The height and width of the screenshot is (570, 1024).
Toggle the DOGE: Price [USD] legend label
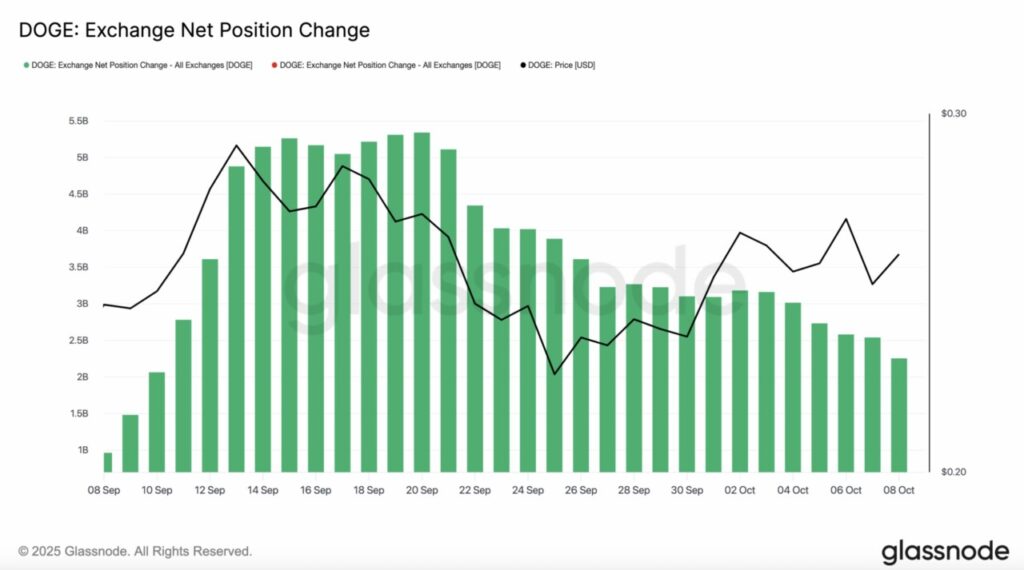[x=563, y=65]
